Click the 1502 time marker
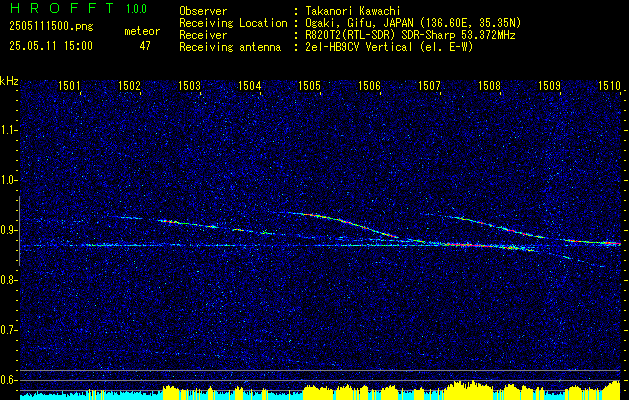629x400 pixels. (130, 85)
